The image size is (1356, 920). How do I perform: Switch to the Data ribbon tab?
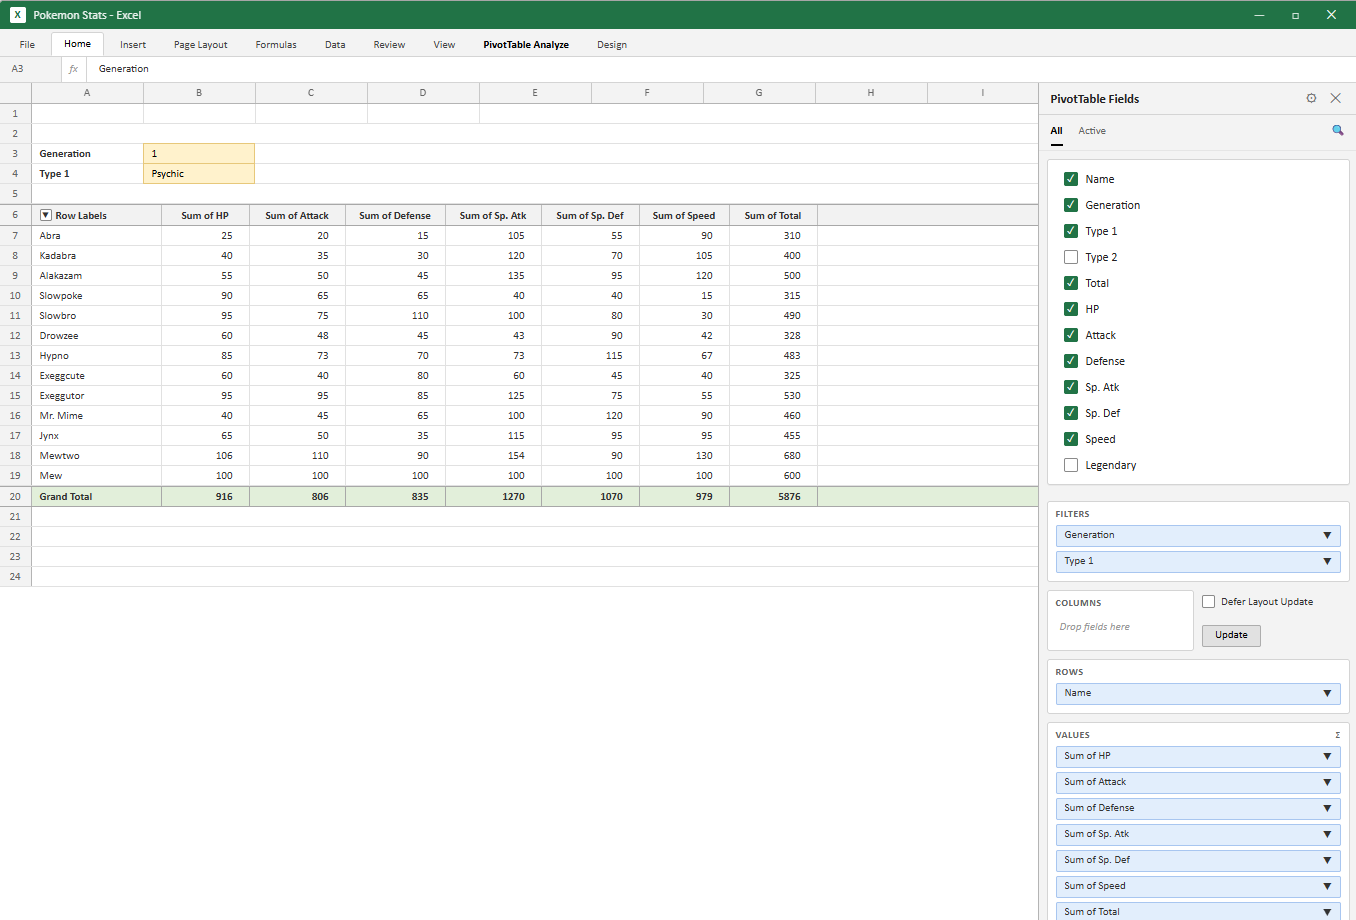335,44
